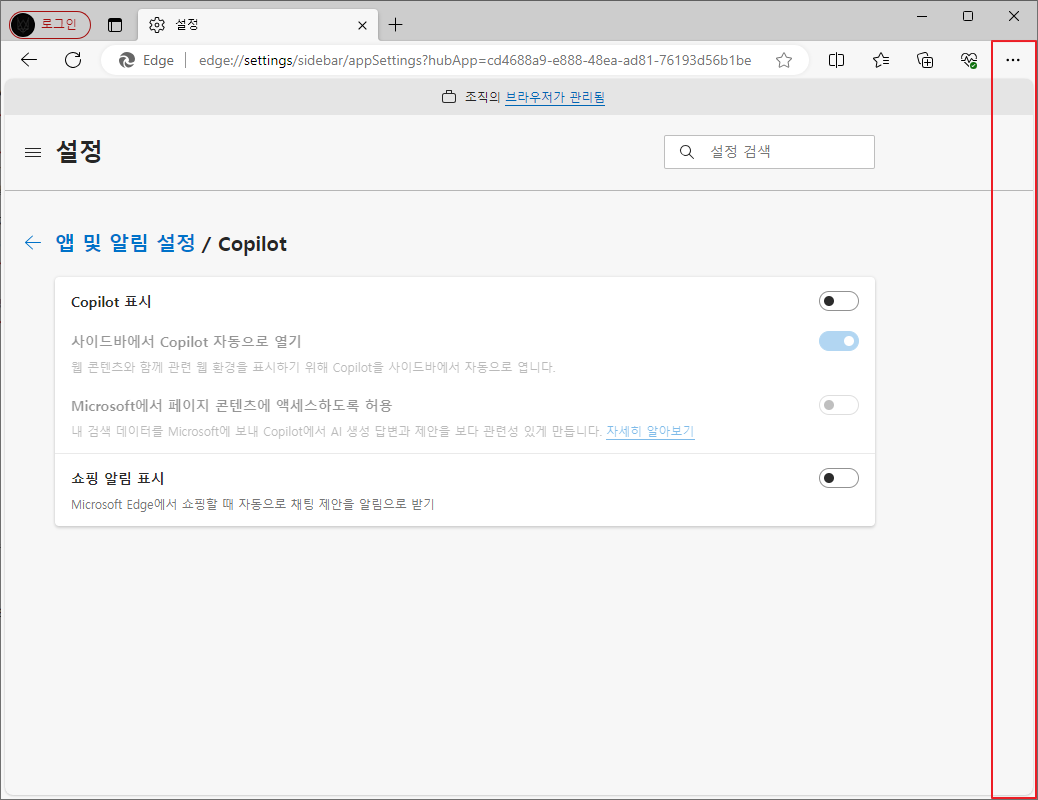Image resolution: width=1038 pixels, height=800 pixels.
Task: Open split screen view icon
Action: pos(836,60)
